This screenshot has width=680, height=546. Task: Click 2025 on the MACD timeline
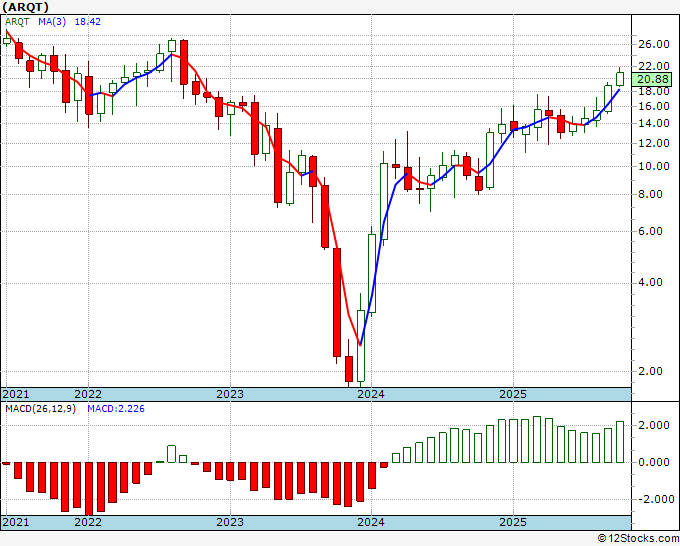513,522
